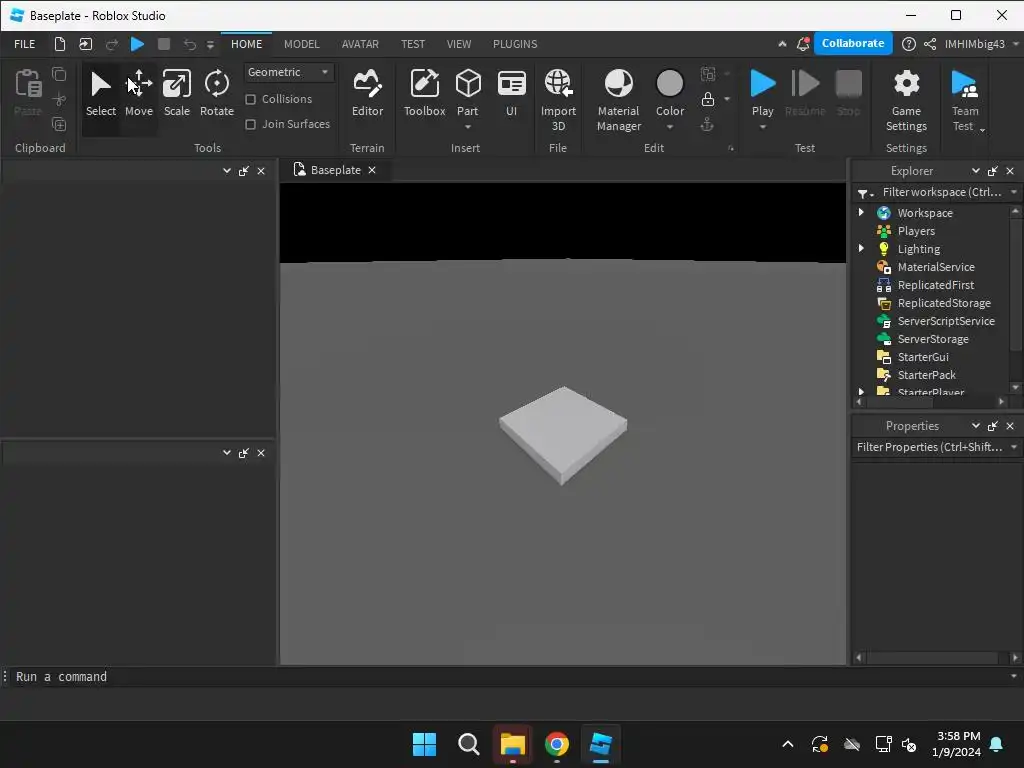This screenshot has width=1024, height=768.
Task: Open the Toolbox panel
Action: 424,95
